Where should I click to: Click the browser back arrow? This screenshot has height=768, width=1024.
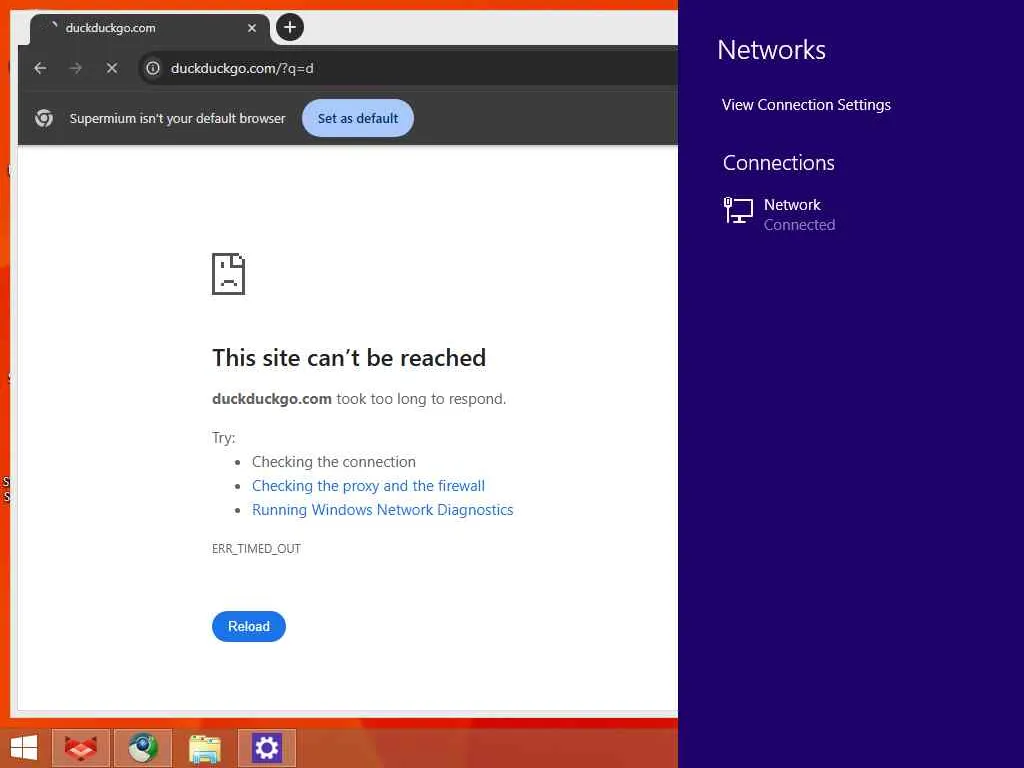point(40,68)
